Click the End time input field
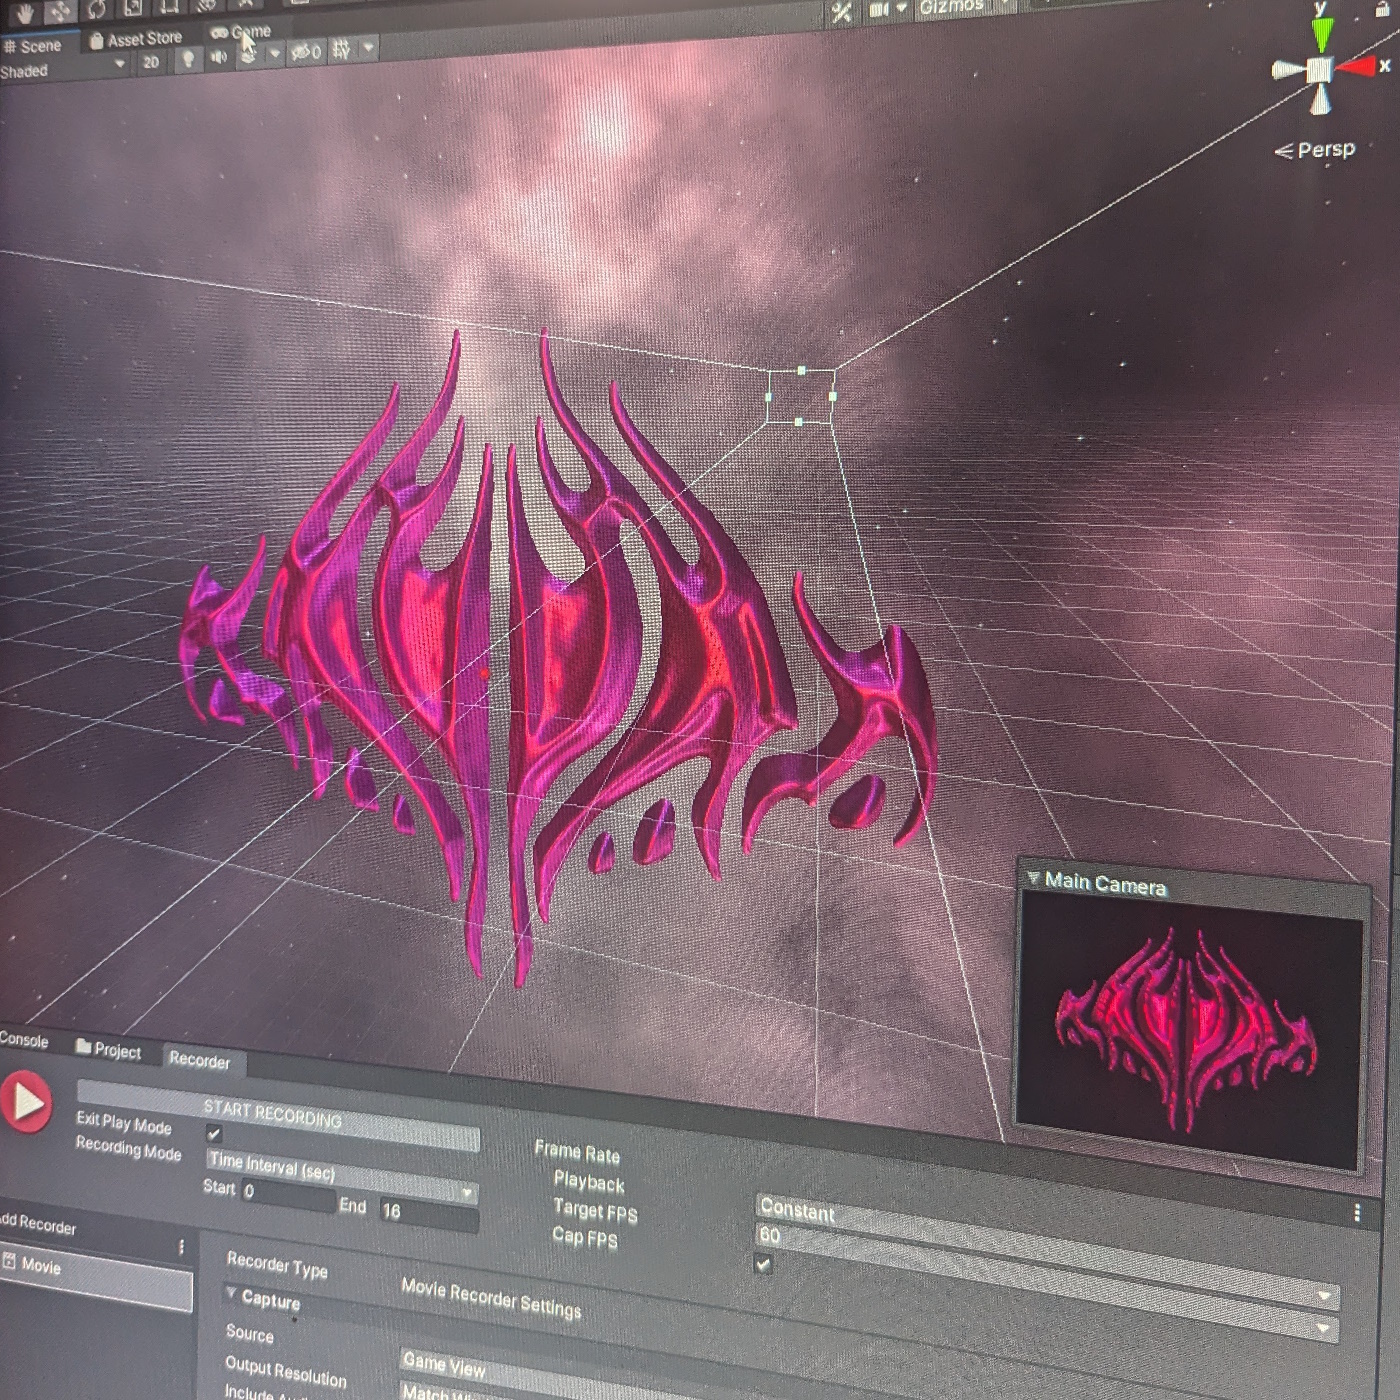Viewport: 1400px width, 1400px height. (427, 1212)
